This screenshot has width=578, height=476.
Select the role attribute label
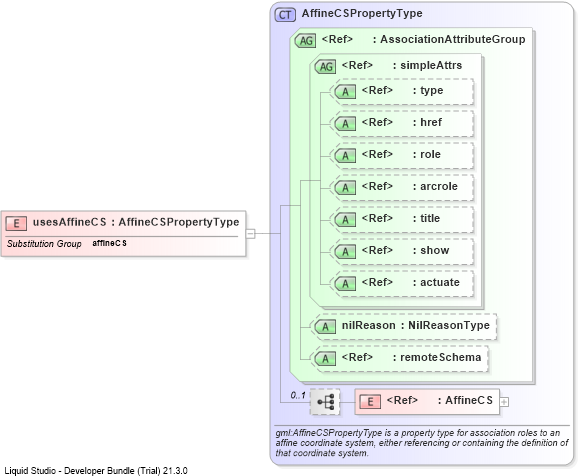coord(430,154)
